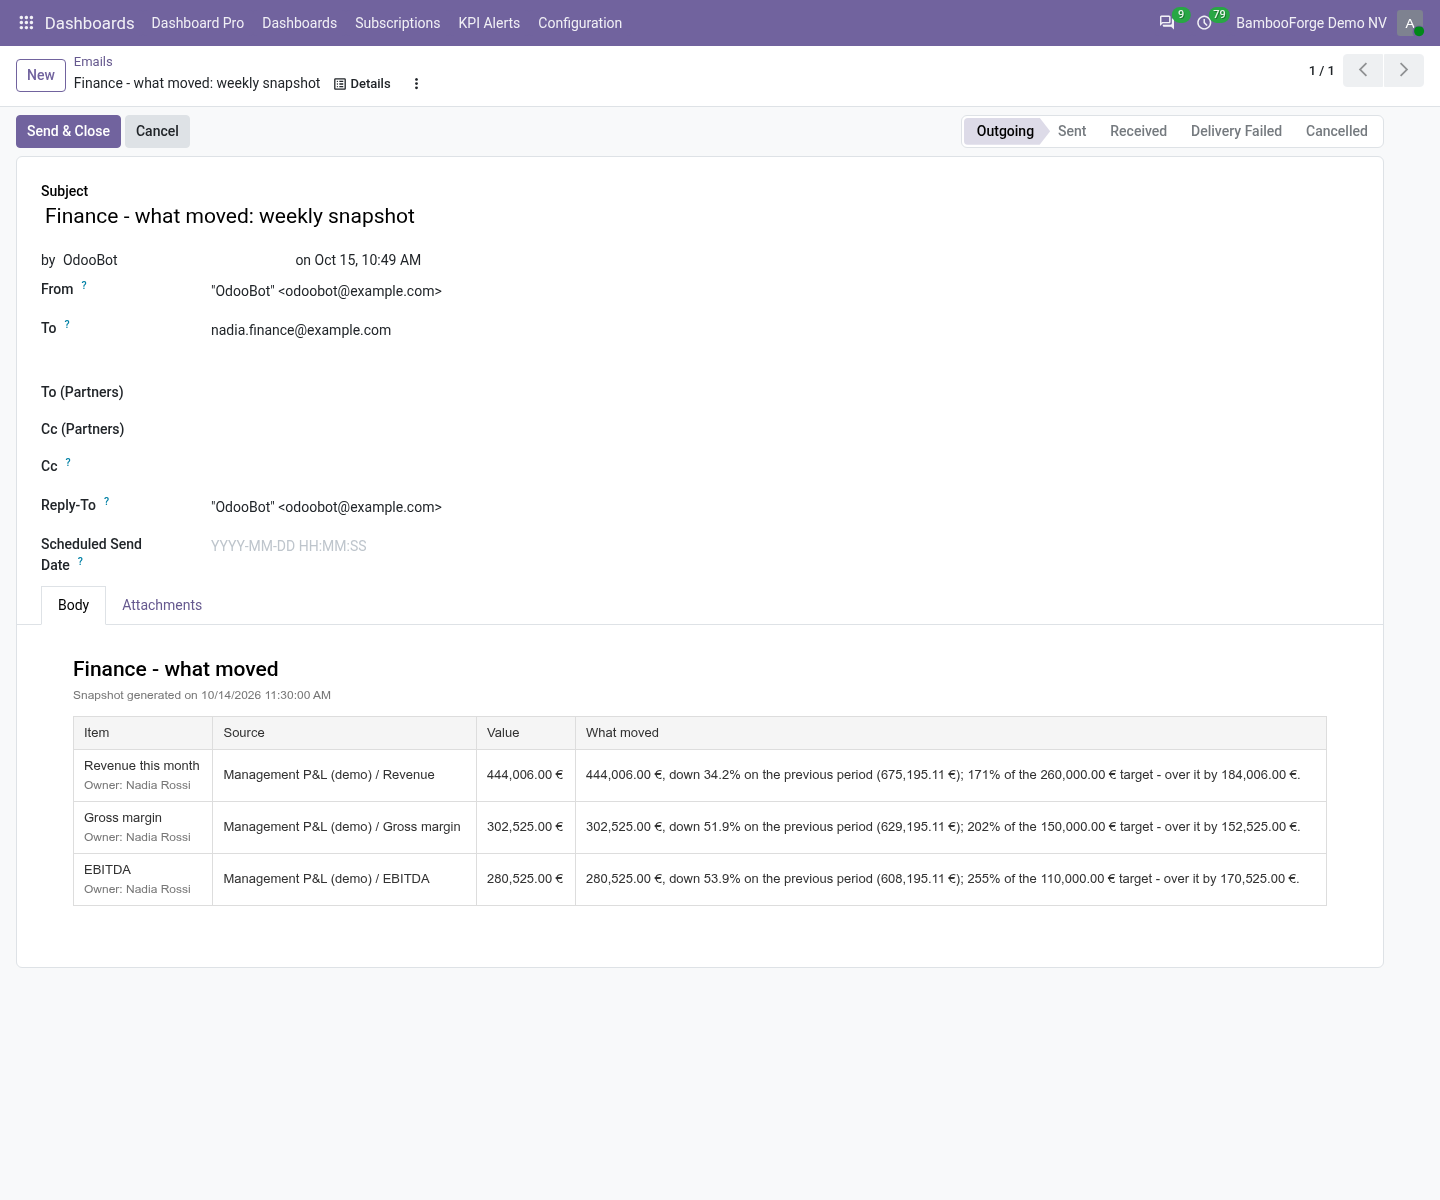This screenshot has height=1200, width=1440.
Task: Open the user avatar menu
Action: point(1410,23)
